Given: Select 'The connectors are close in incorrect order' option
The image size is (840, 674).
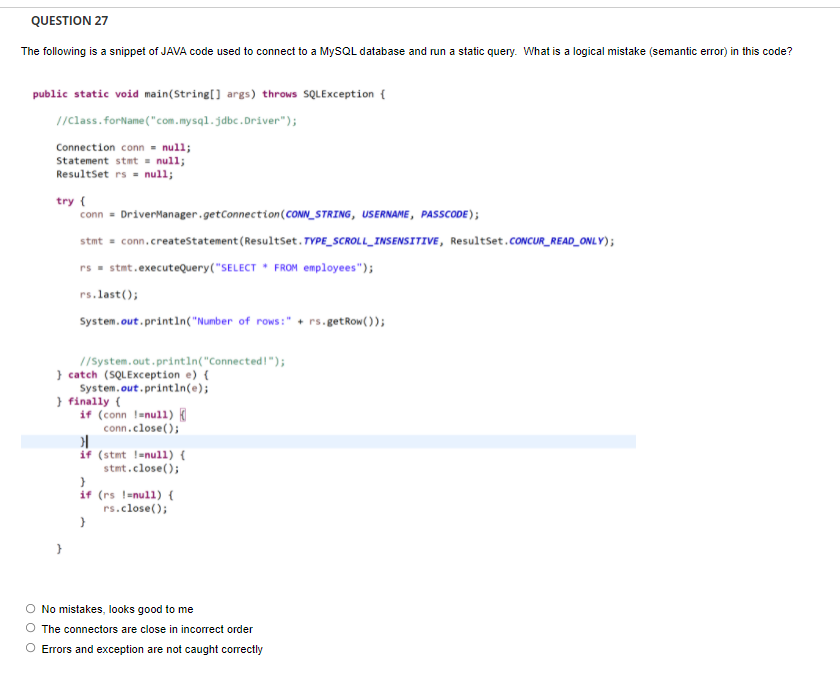Looking at the screenshot, I should point(31,629).
